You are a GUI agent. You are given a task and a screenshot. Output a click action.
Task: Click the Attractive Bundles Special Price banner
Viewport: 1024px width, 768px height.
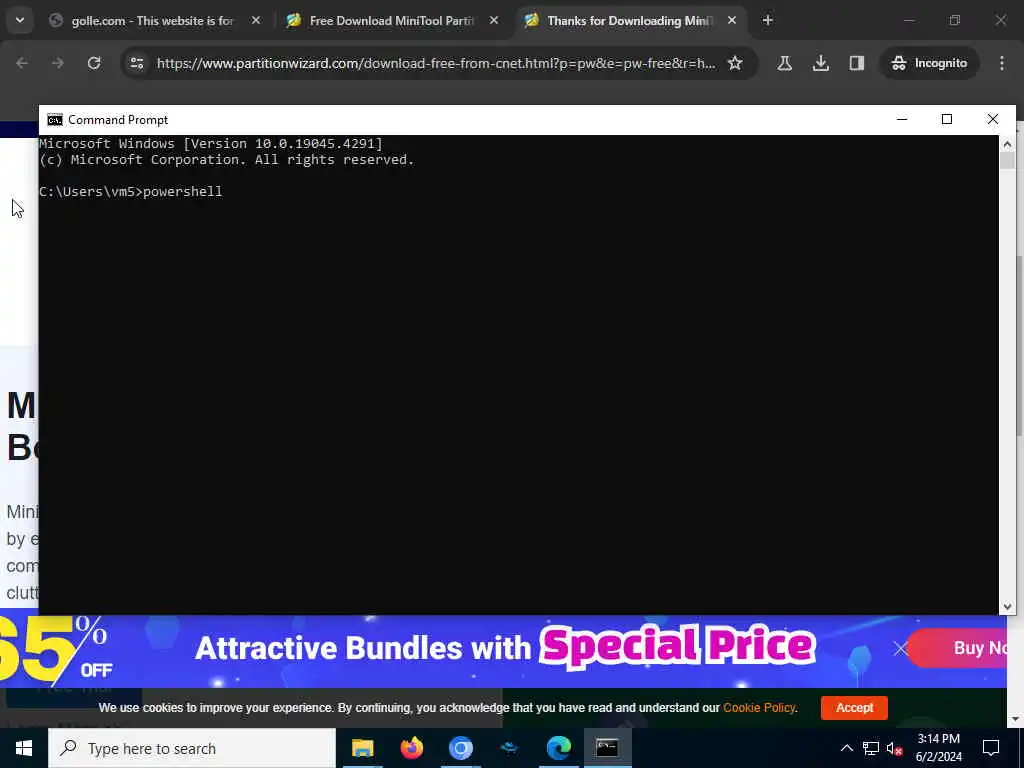click(x=505, y=647)
